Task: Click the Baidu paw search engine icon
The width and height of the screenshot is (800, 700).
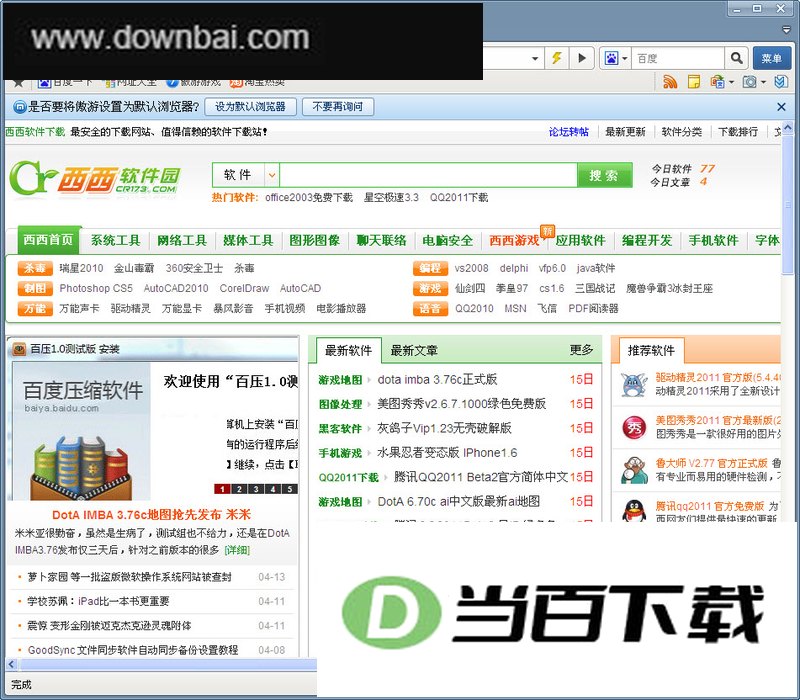Action: (611, 58)
